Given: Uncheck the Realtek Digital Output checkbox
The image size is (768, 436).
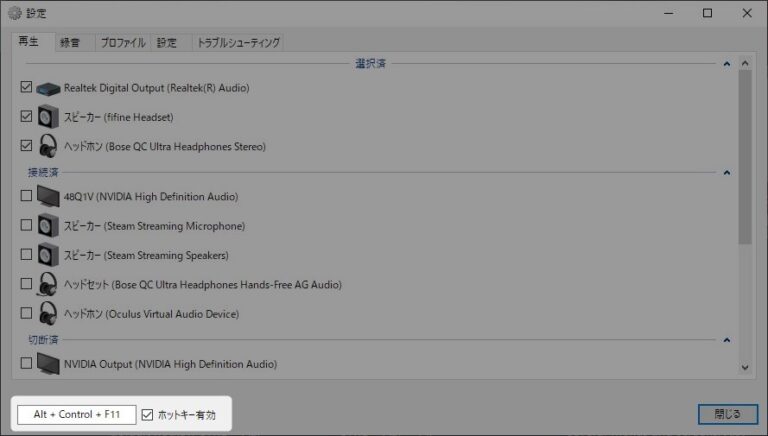Looking at the screenshot, I should [26, 88].
